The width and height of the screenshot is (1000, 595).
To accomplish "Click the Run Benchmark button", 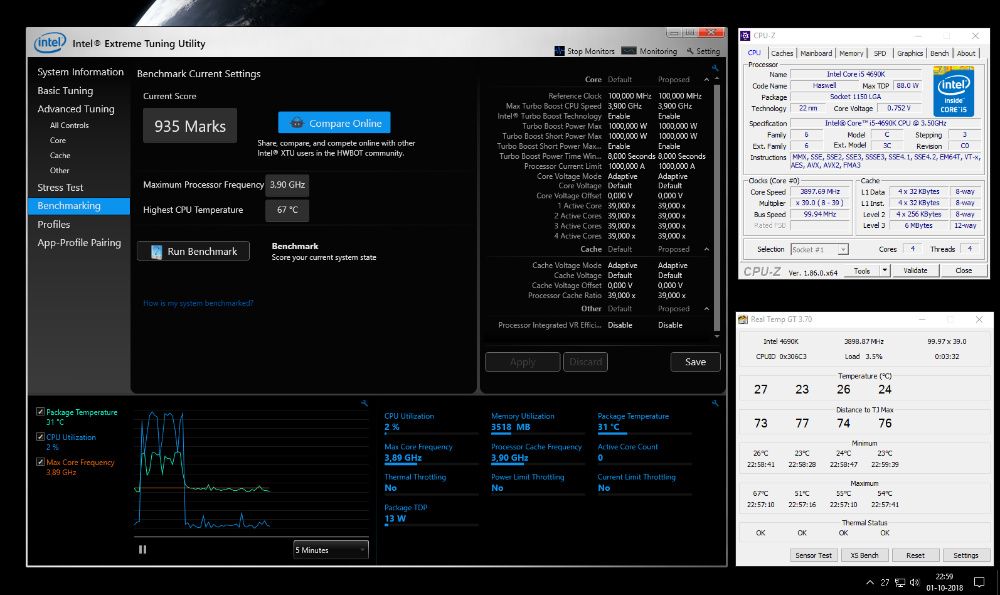I will tap(193, 251).
